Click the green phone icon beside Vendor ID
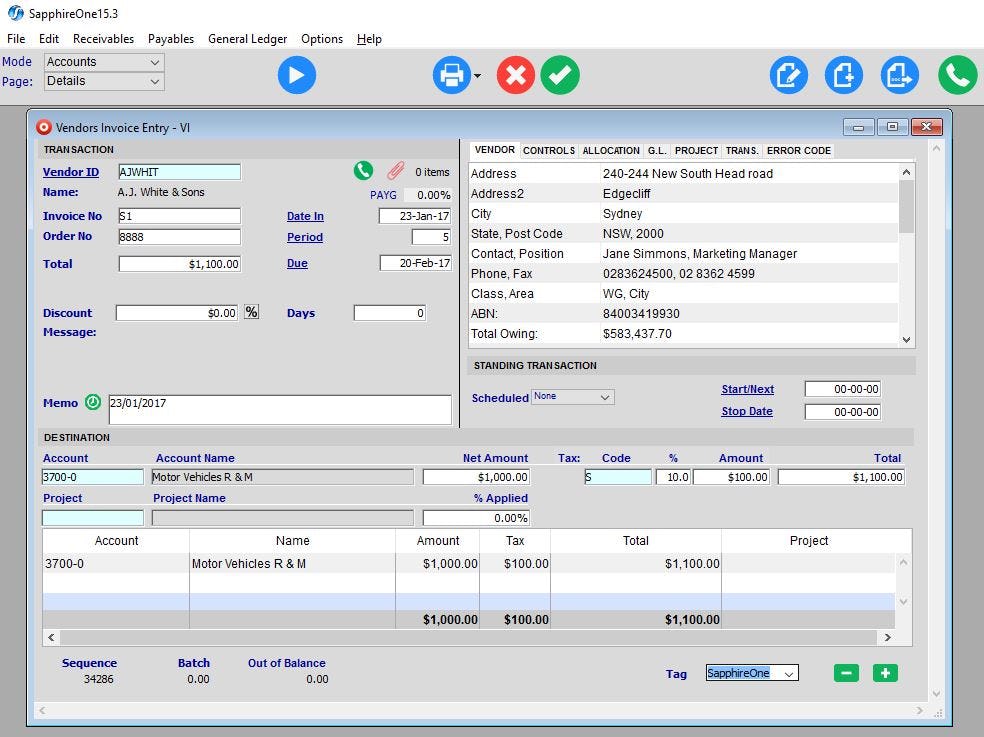The width and height of the screenshot is (984, 737). (362, 171)
